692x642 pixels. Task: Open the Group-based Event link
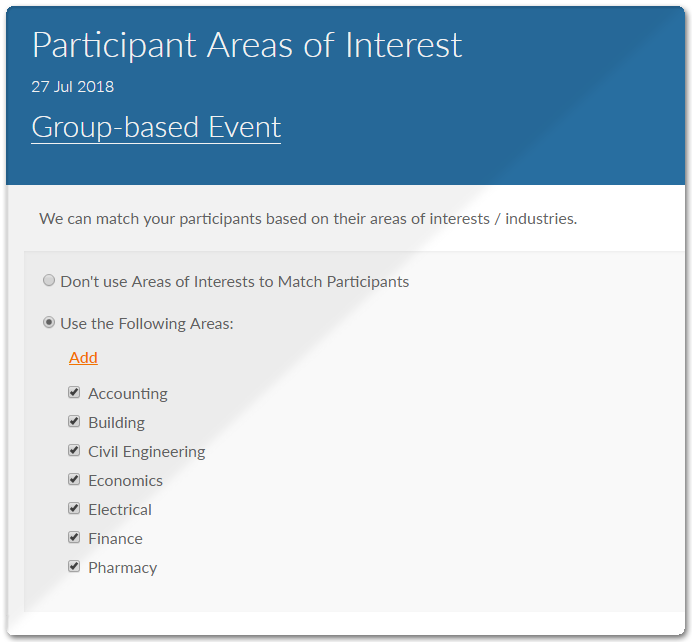[156, 128]
